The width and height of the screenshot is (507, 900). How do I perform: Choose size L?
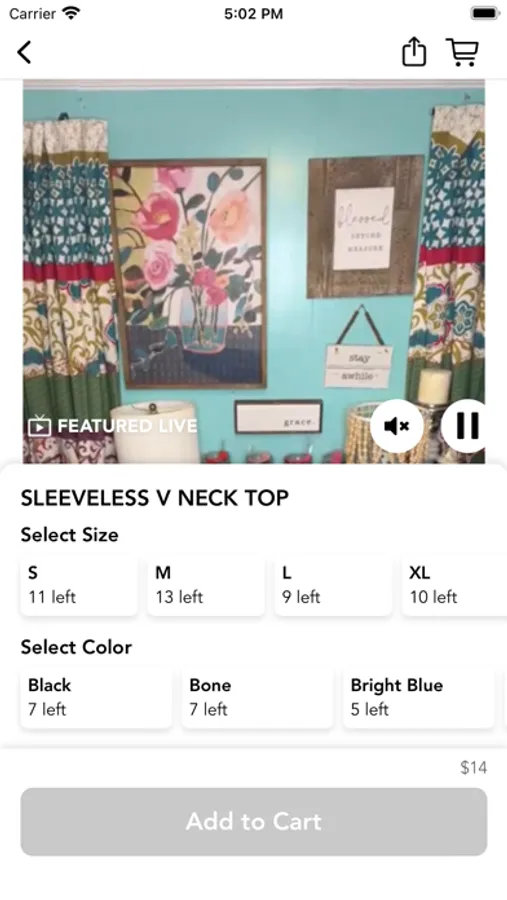[x=333, y=585]
